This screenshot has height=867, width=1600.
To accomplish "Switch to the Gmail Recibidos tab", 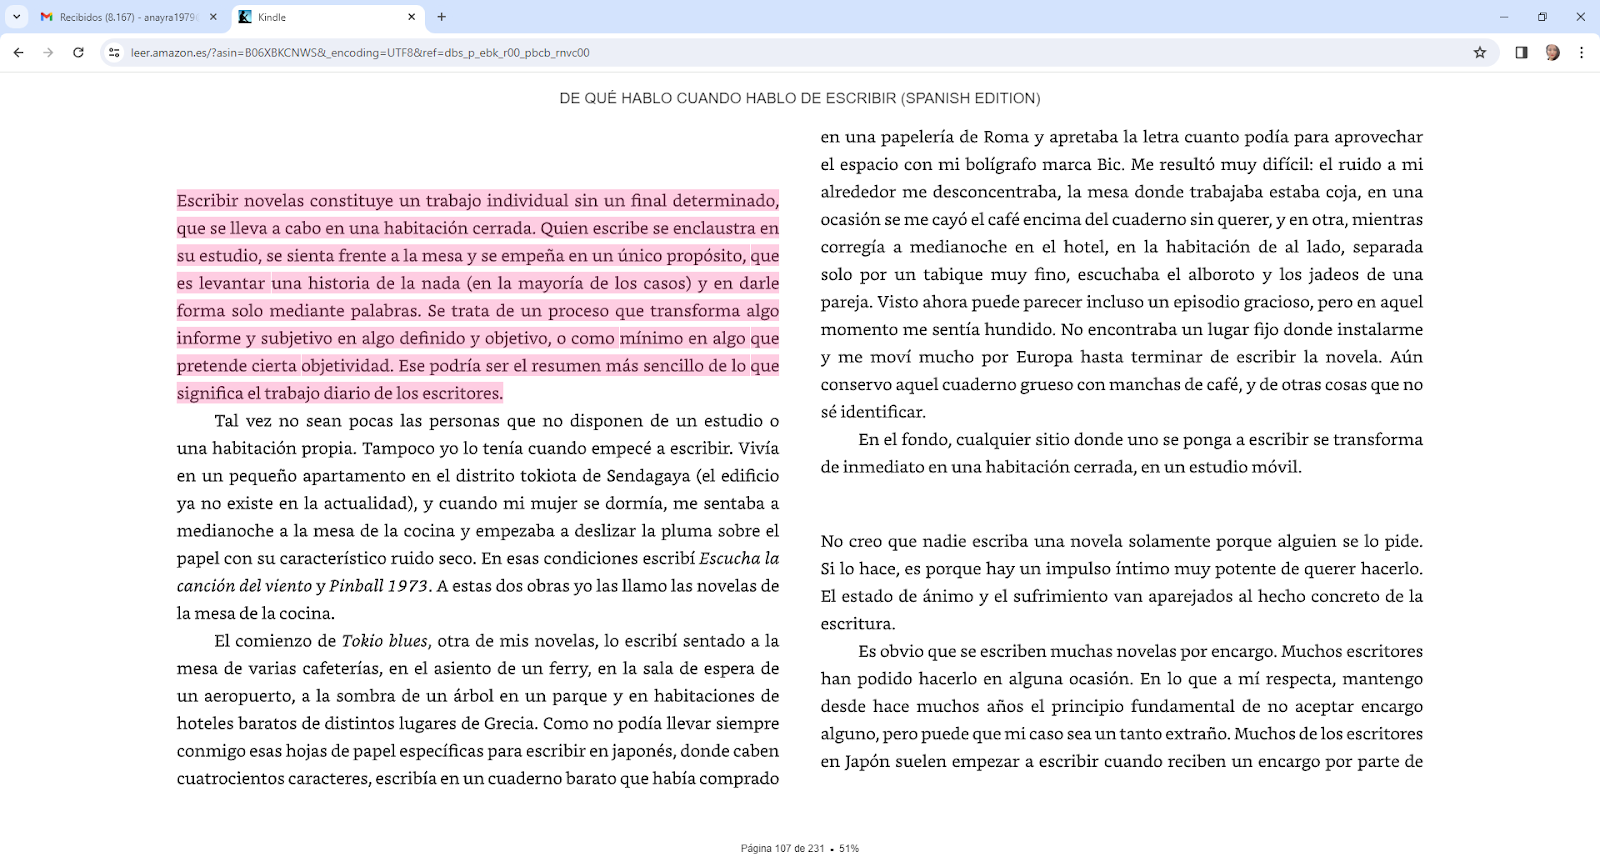I will pyautogui.click(x=129, y=17).
